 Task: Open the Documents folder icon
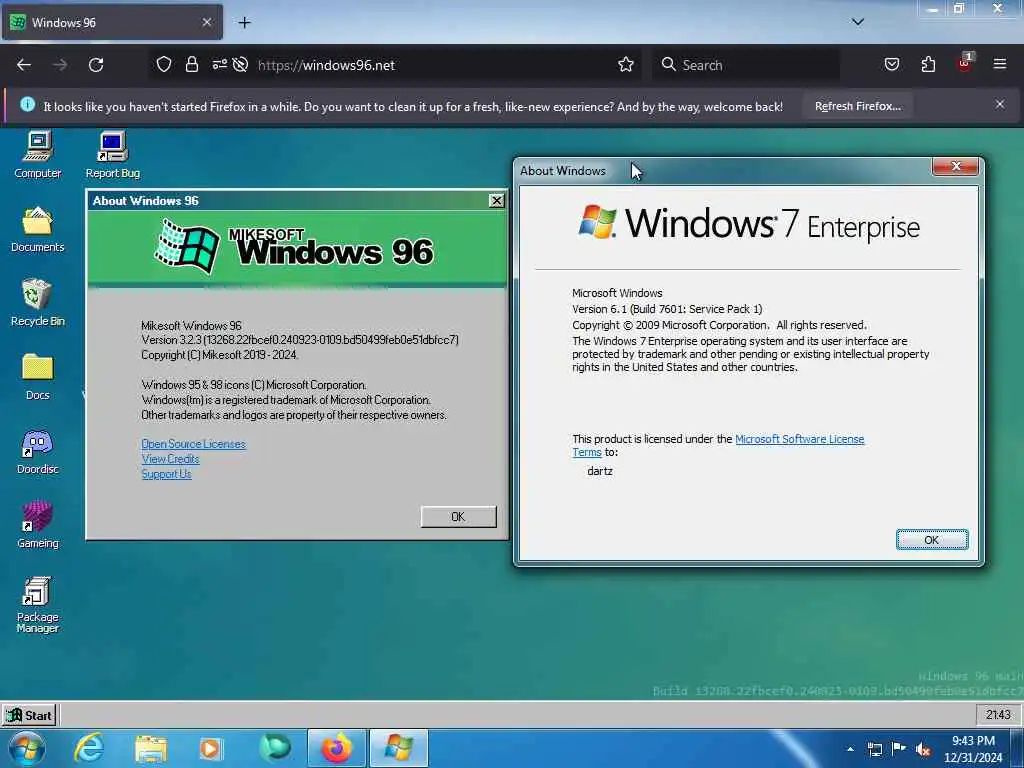38,229
